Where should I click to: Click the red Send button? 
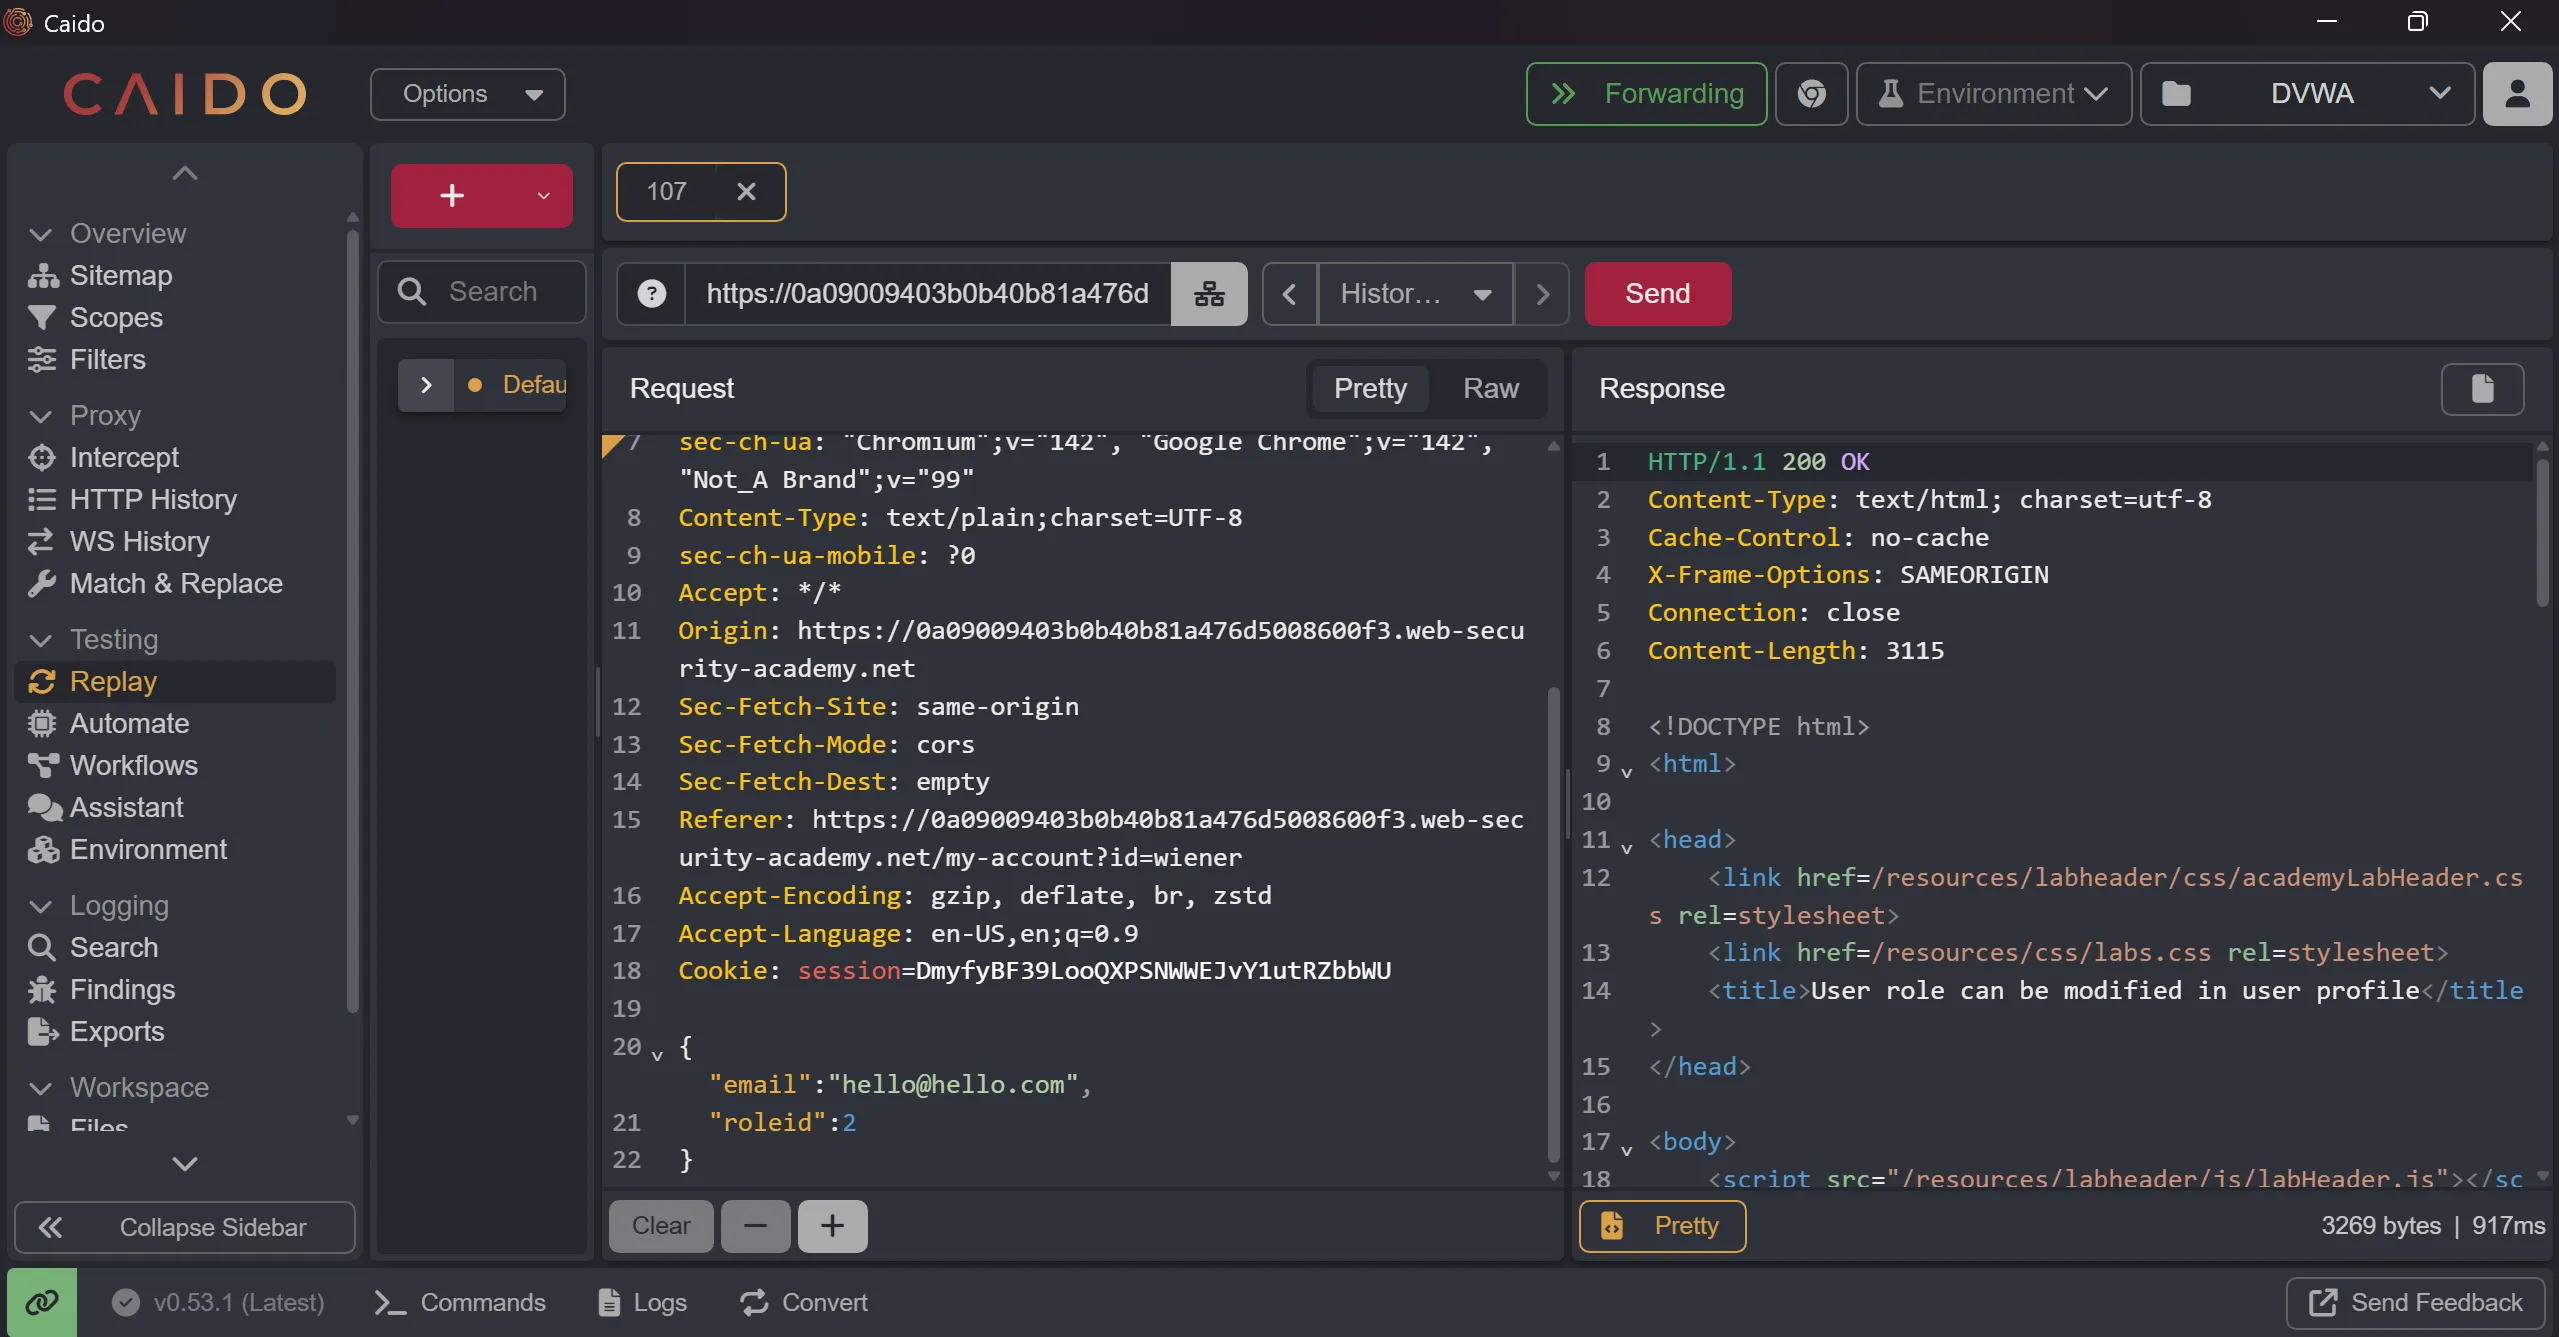1657,294
